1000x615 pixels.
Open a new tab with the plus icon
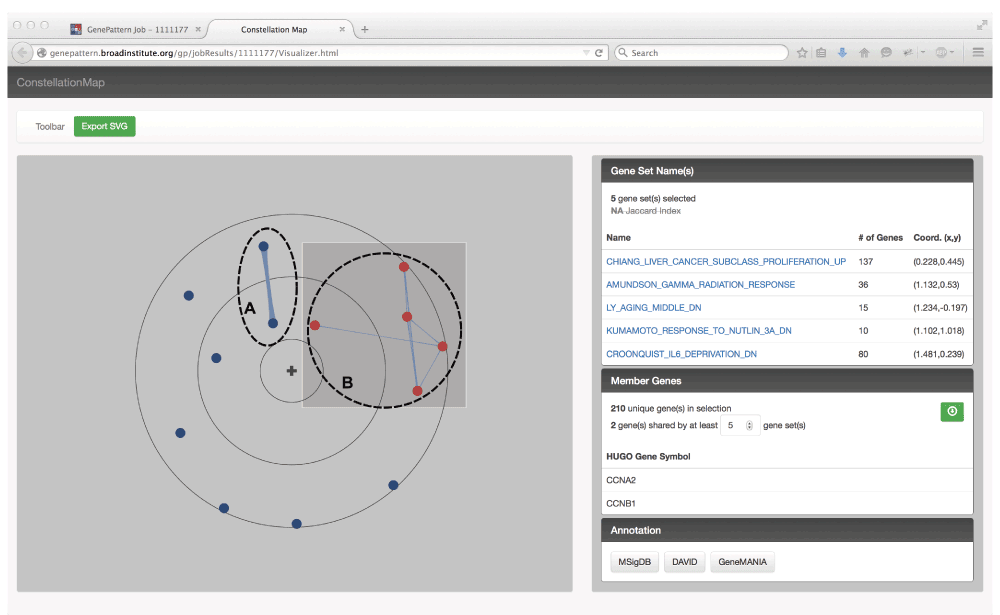(365, 30)
